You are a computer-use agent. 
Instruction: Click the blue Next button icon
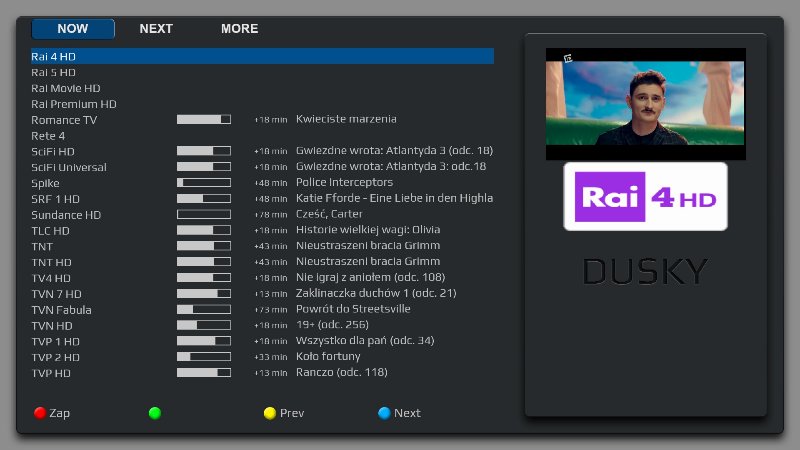(x=384, y=413)
